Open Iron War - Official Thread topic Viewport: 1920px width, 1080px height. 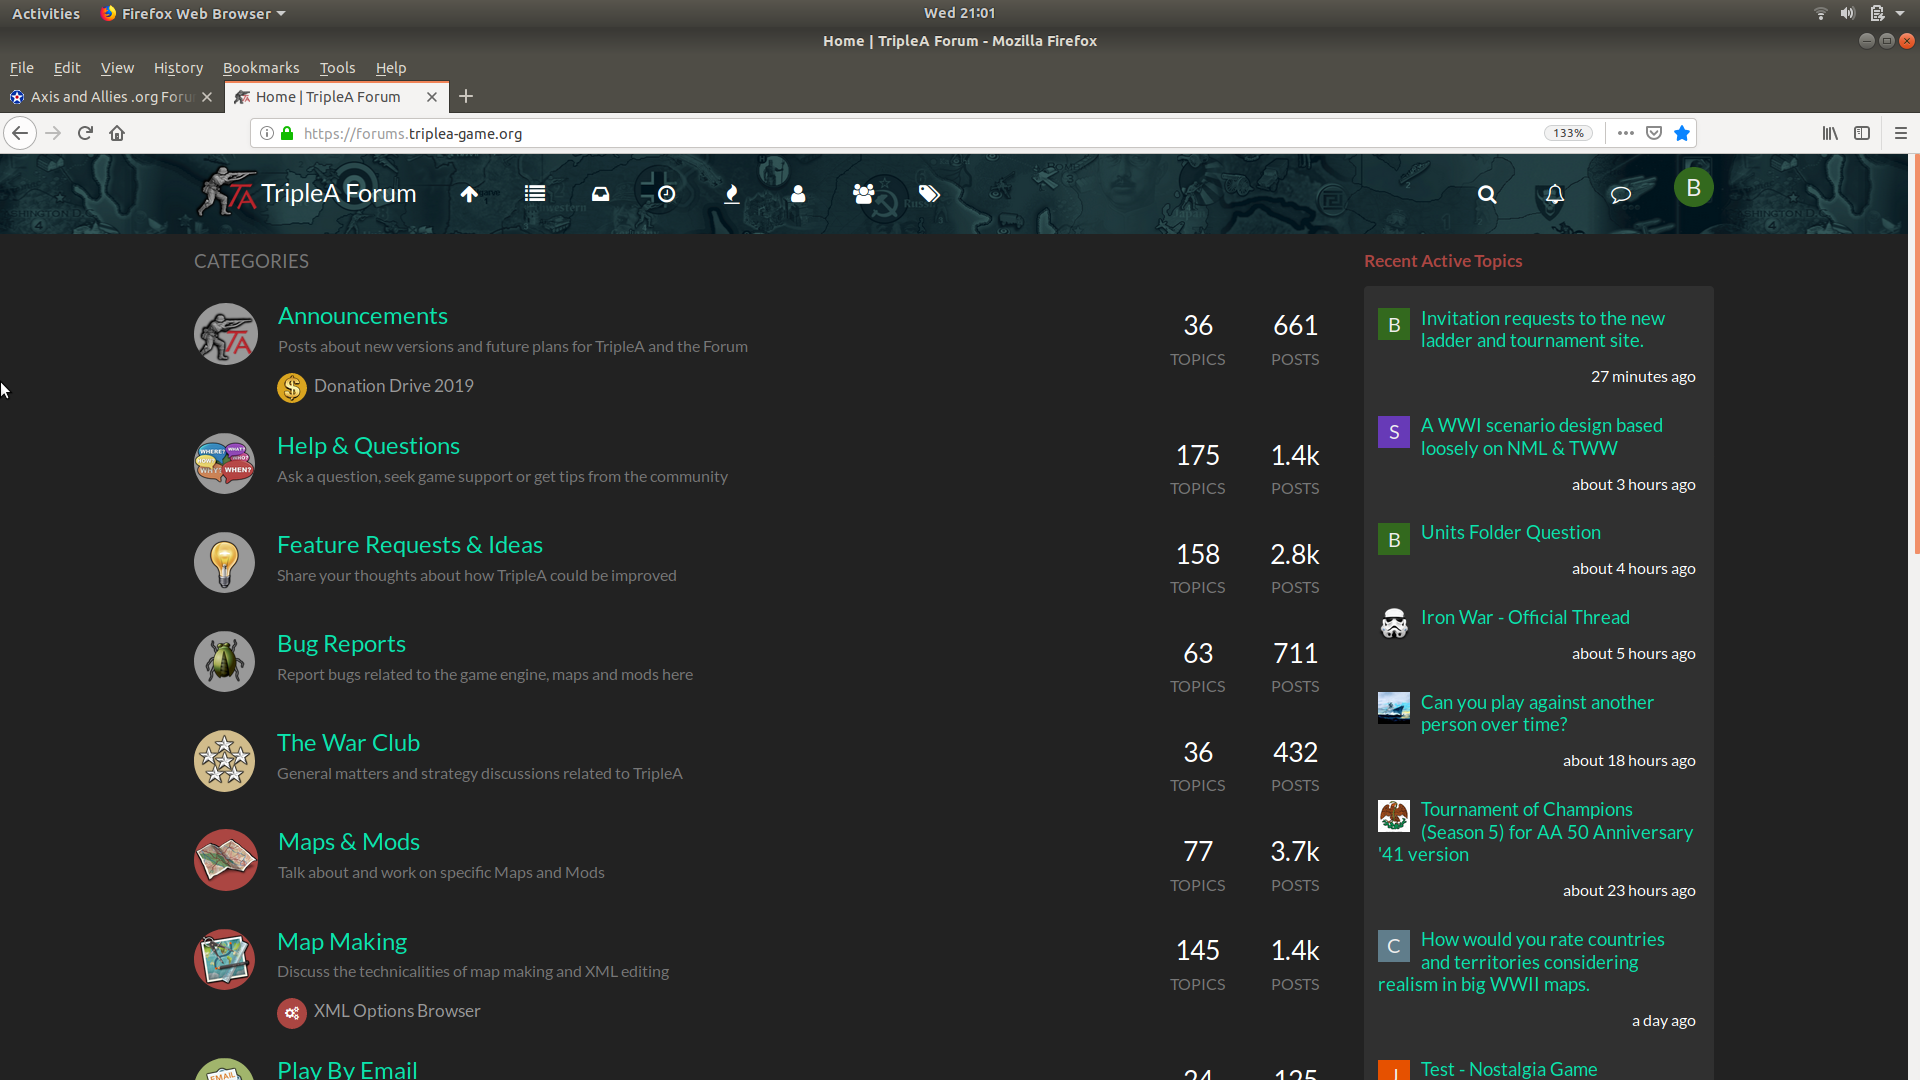coord(1525,618)
